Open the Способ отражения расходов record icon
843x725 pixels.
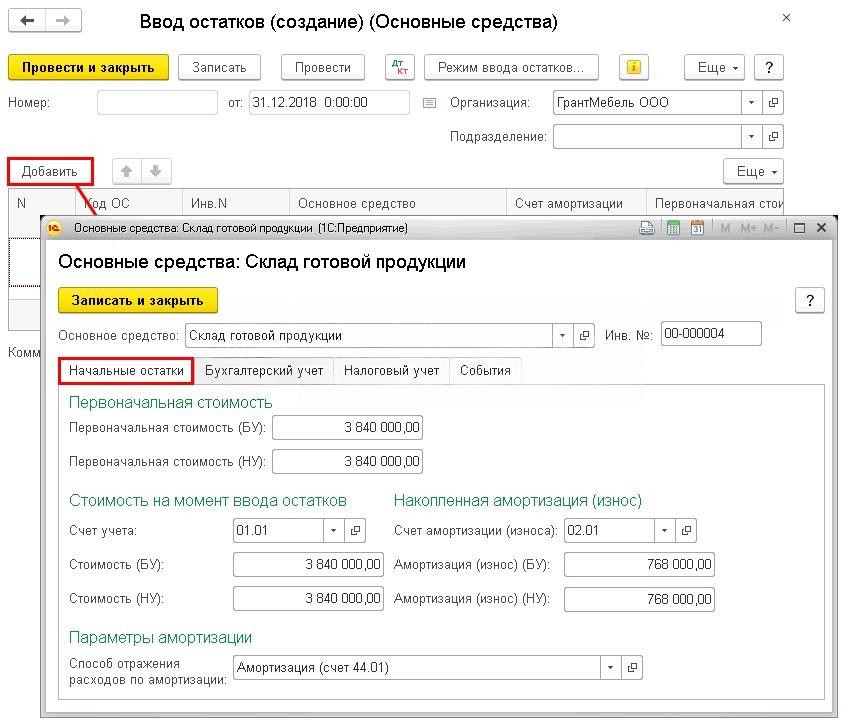(632, 667)
